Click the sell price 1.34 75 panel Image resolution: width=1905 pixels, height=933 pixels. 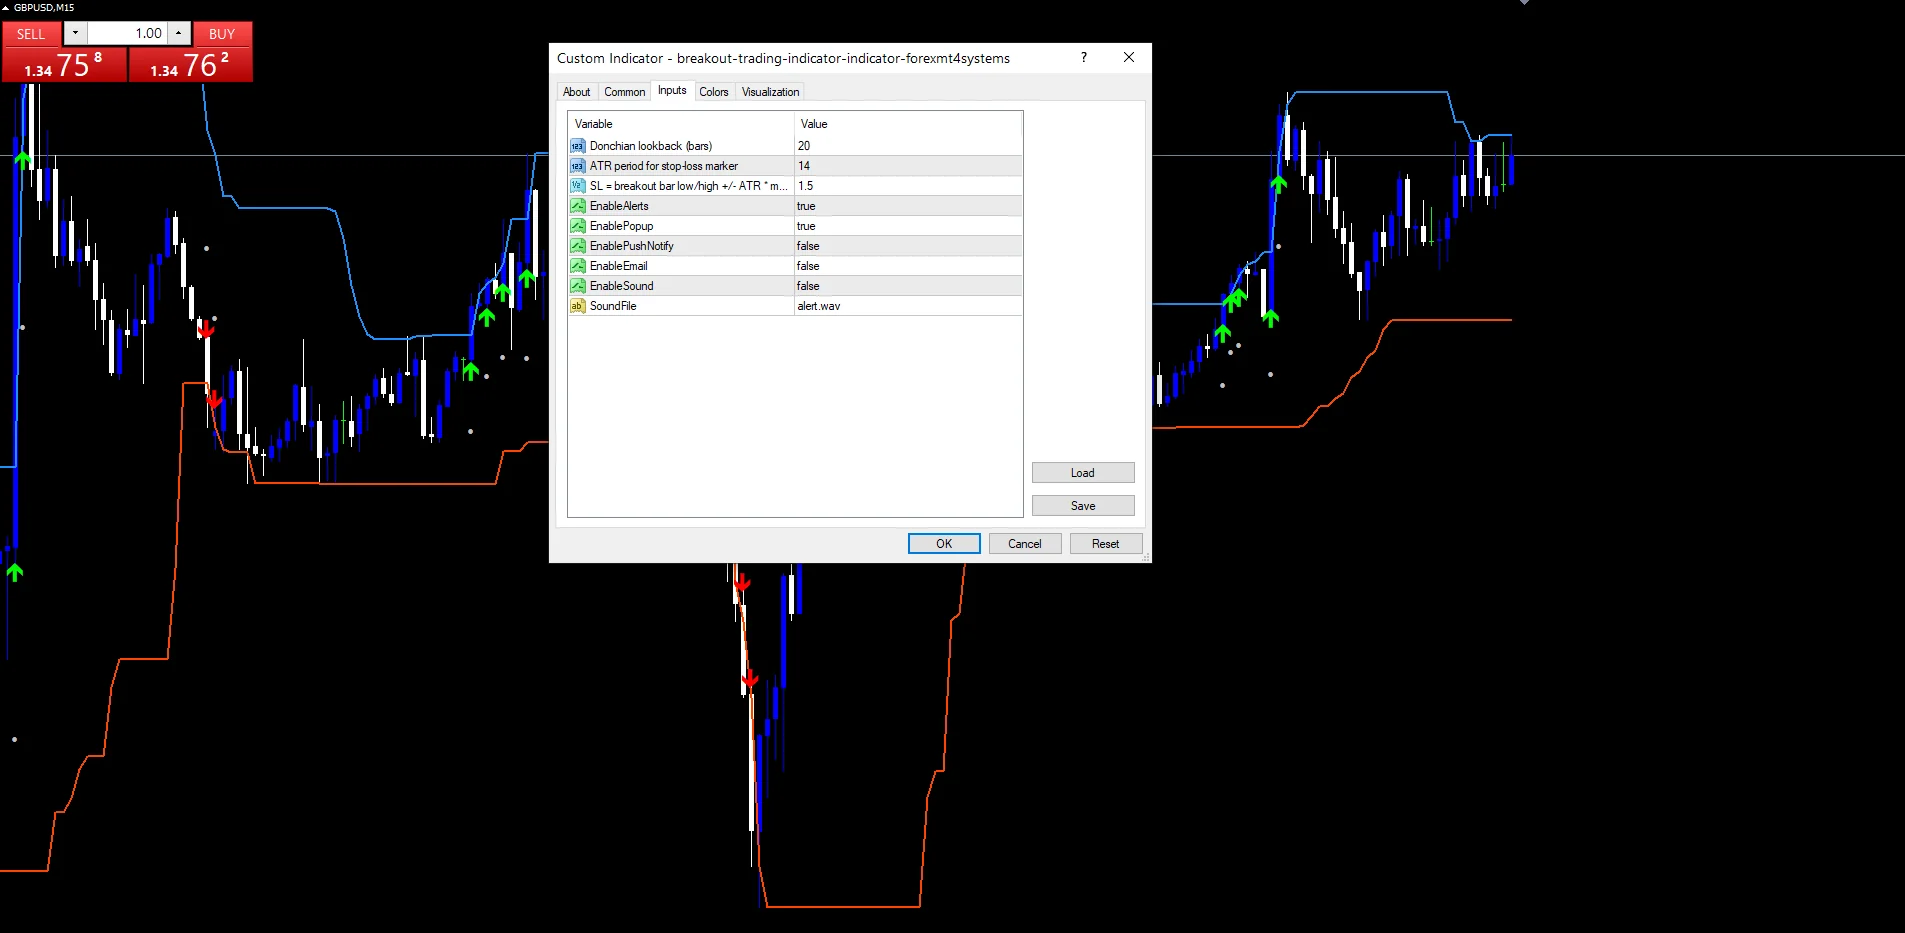pyautogui.click(x=64, y=65)
